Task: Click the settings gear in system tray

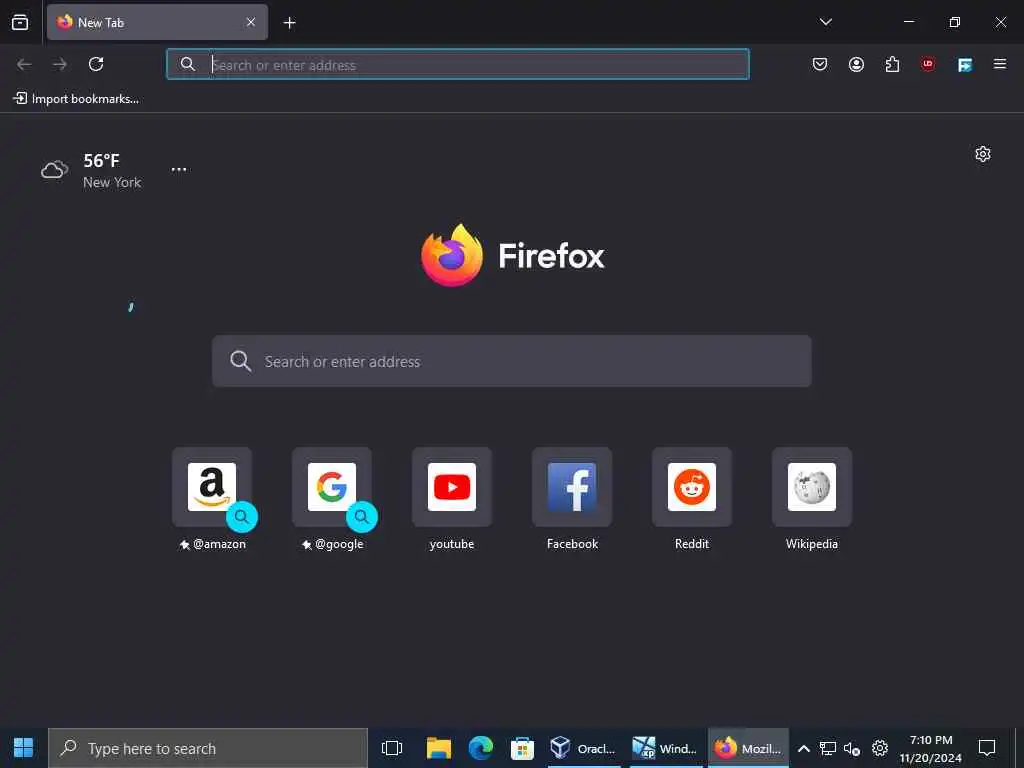Action: [x=880, y=748]
